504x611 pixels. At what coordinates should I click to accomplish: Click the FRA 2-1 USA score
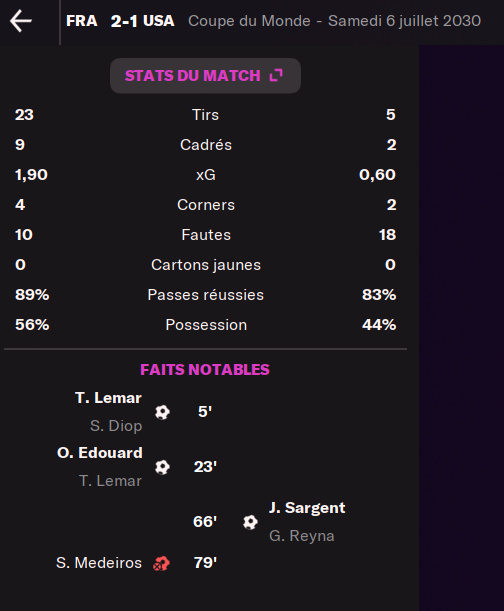(x=120, y=21)
